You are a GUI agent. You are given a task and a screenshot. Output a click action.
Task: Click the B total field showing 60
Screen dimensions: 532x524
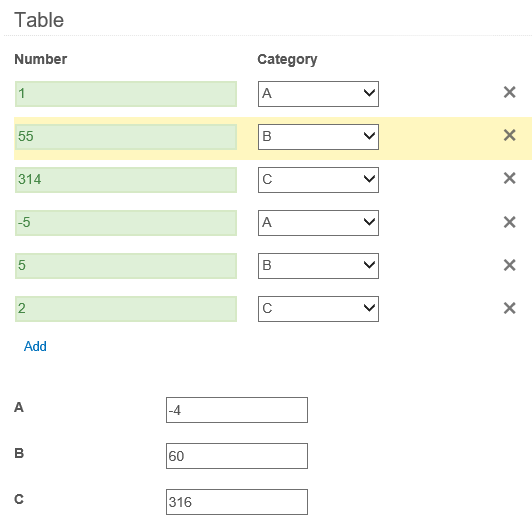tap(237, 456)
